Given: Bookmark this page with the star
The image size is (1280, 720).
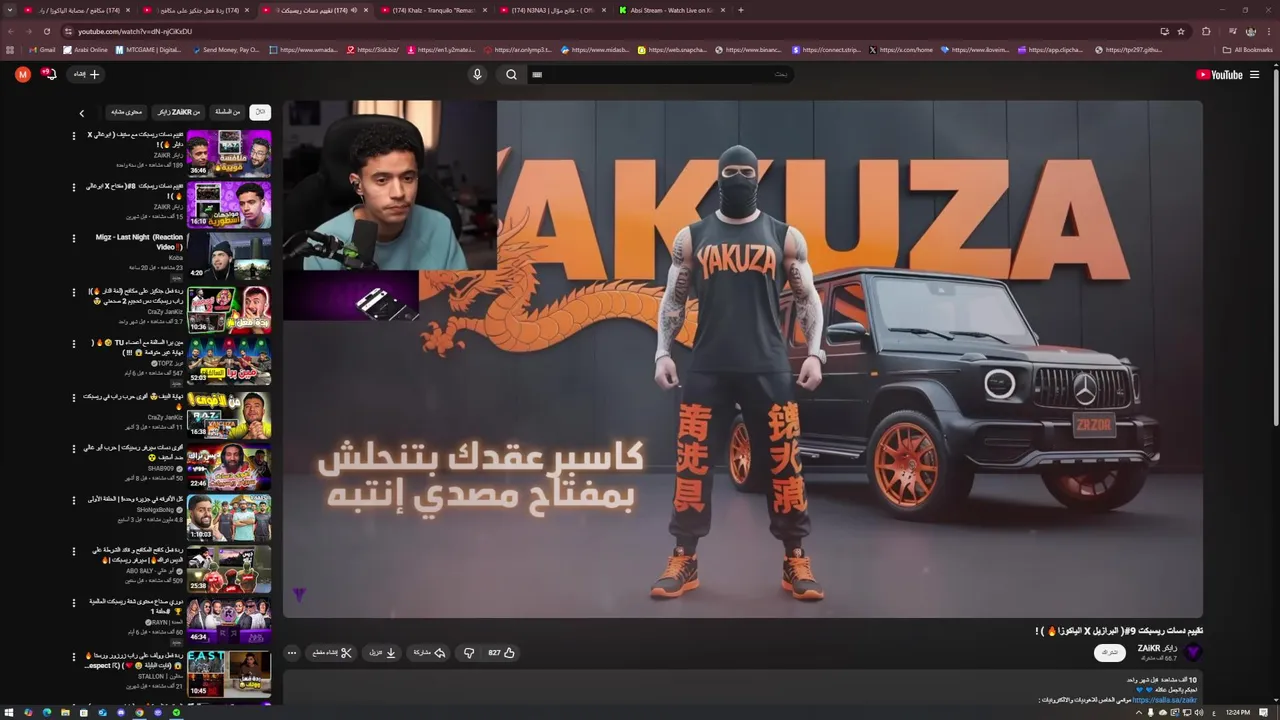Looking at the screenshot, I should (x=1180, y=31).
